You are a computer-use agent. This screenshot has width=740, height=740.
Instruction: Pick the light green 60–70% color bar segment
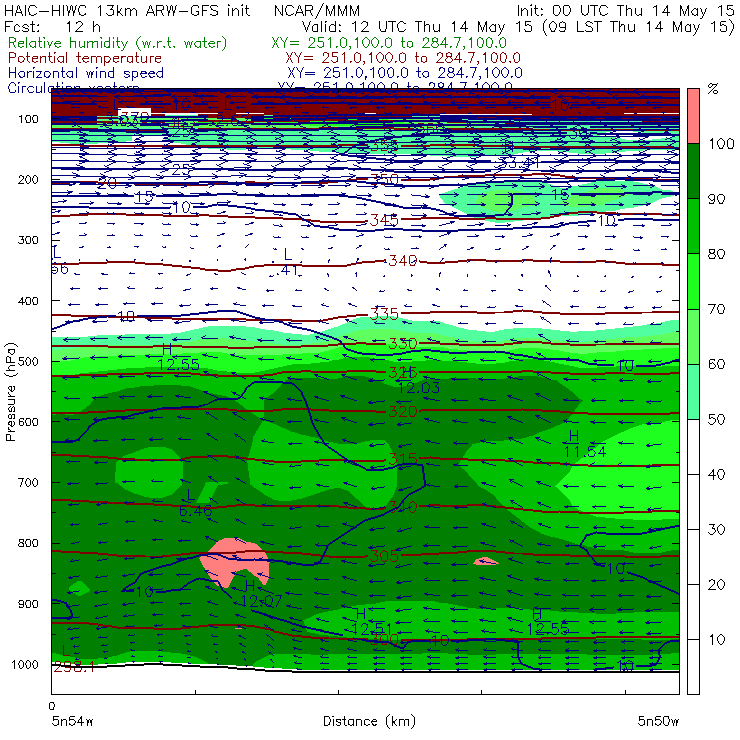(x=693, y=336)
